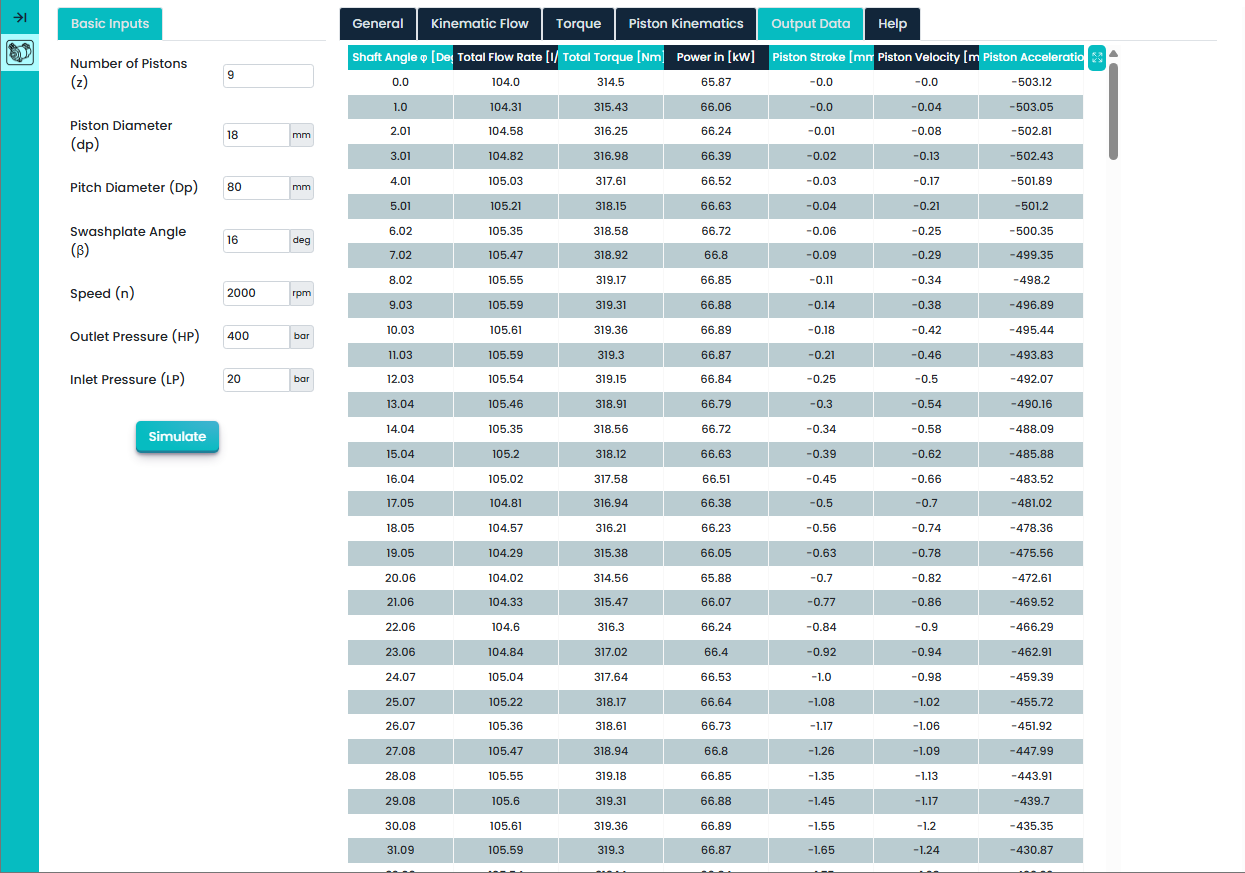
Task: Click the table's vertical scrollbar thumb
Action: pos(1113,110)
